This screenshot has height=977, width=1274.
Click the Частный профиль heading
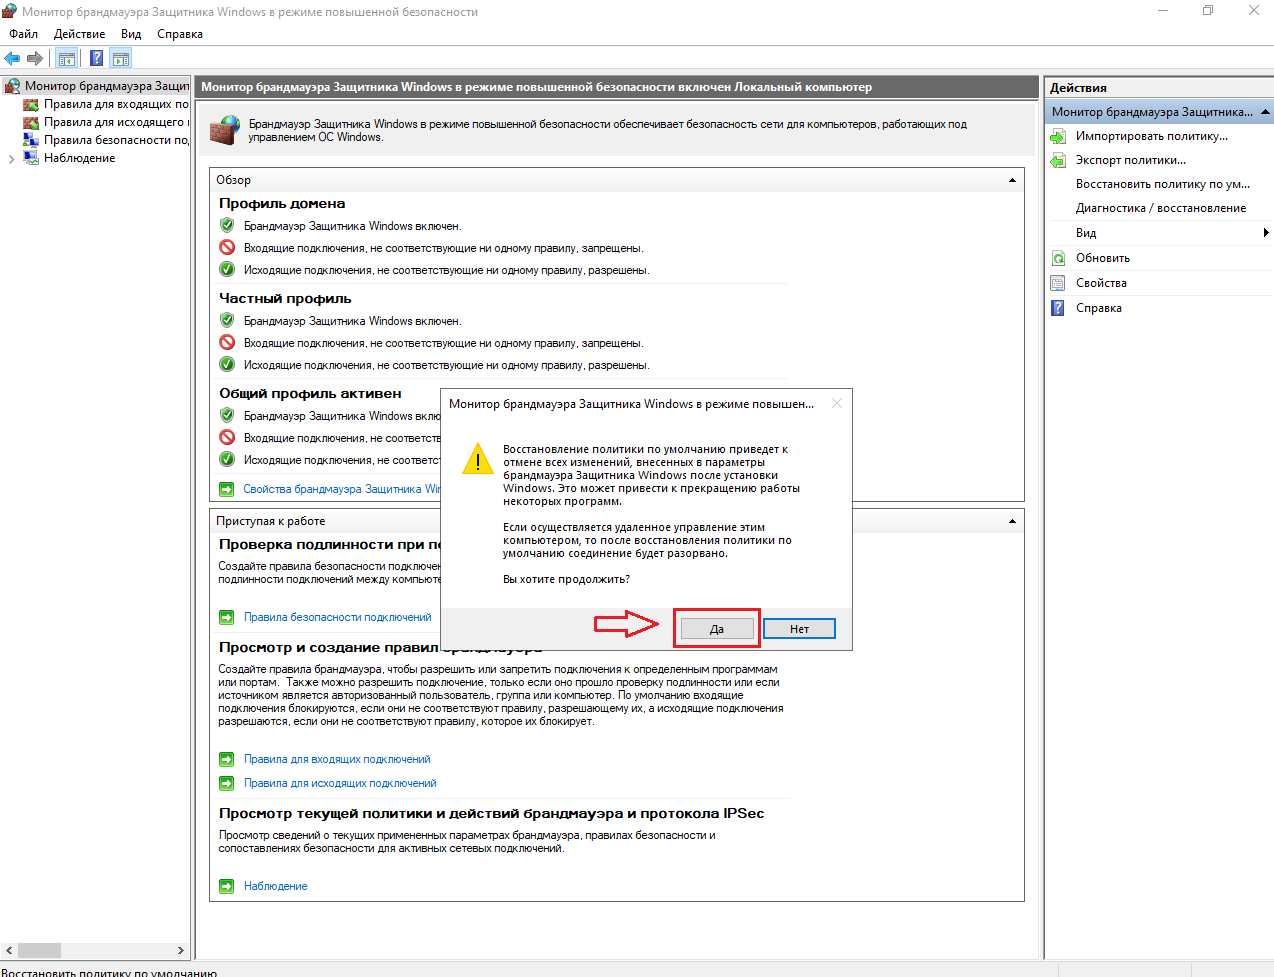coord(285,298)
